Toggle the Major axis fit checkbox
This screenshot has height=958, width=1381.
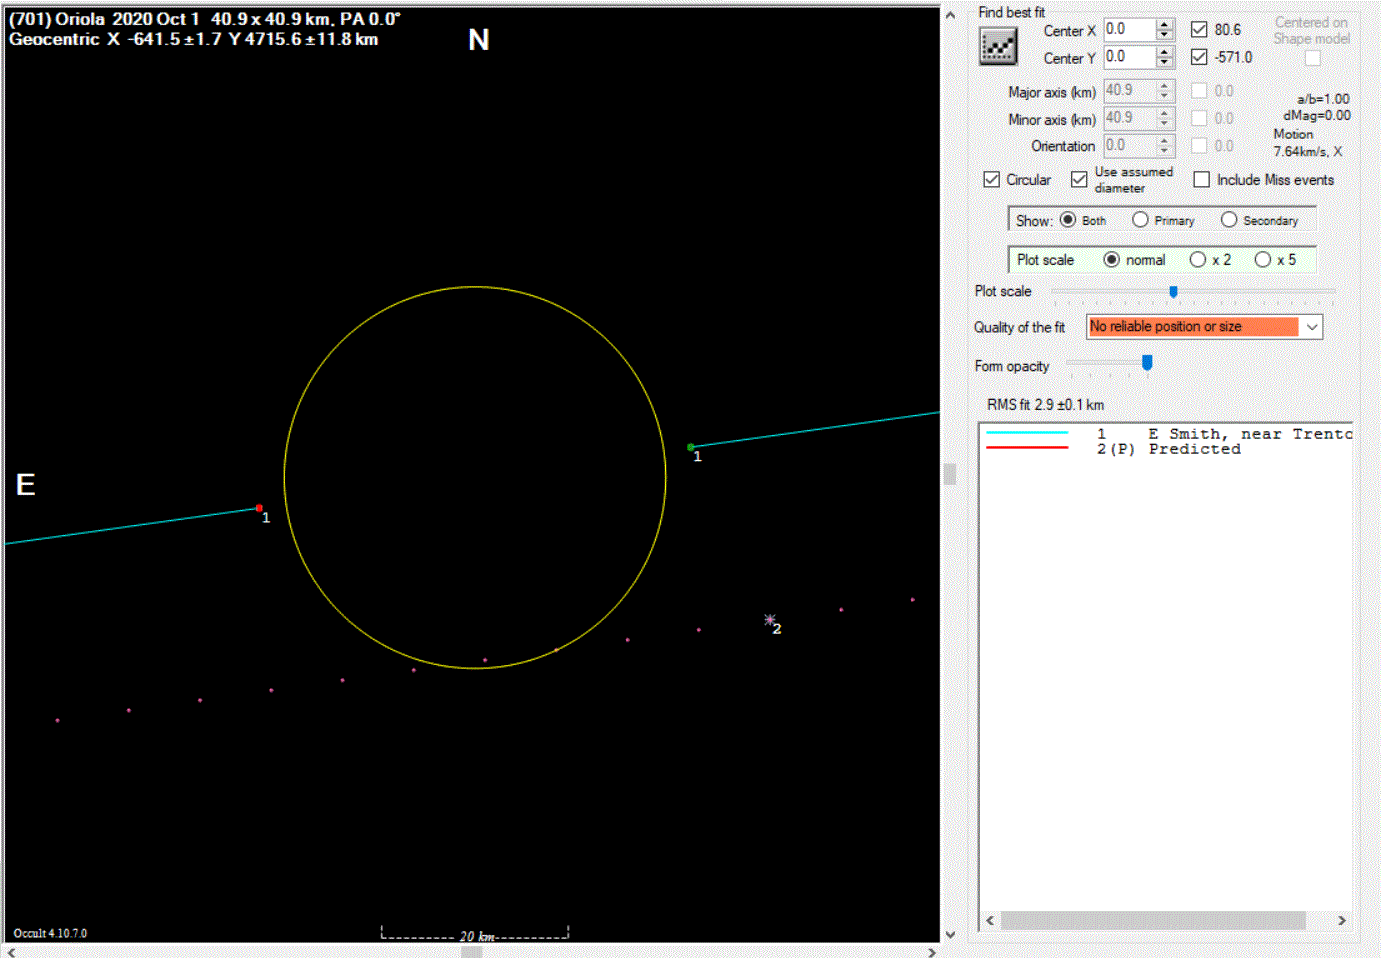click(x=1199, y=91)
